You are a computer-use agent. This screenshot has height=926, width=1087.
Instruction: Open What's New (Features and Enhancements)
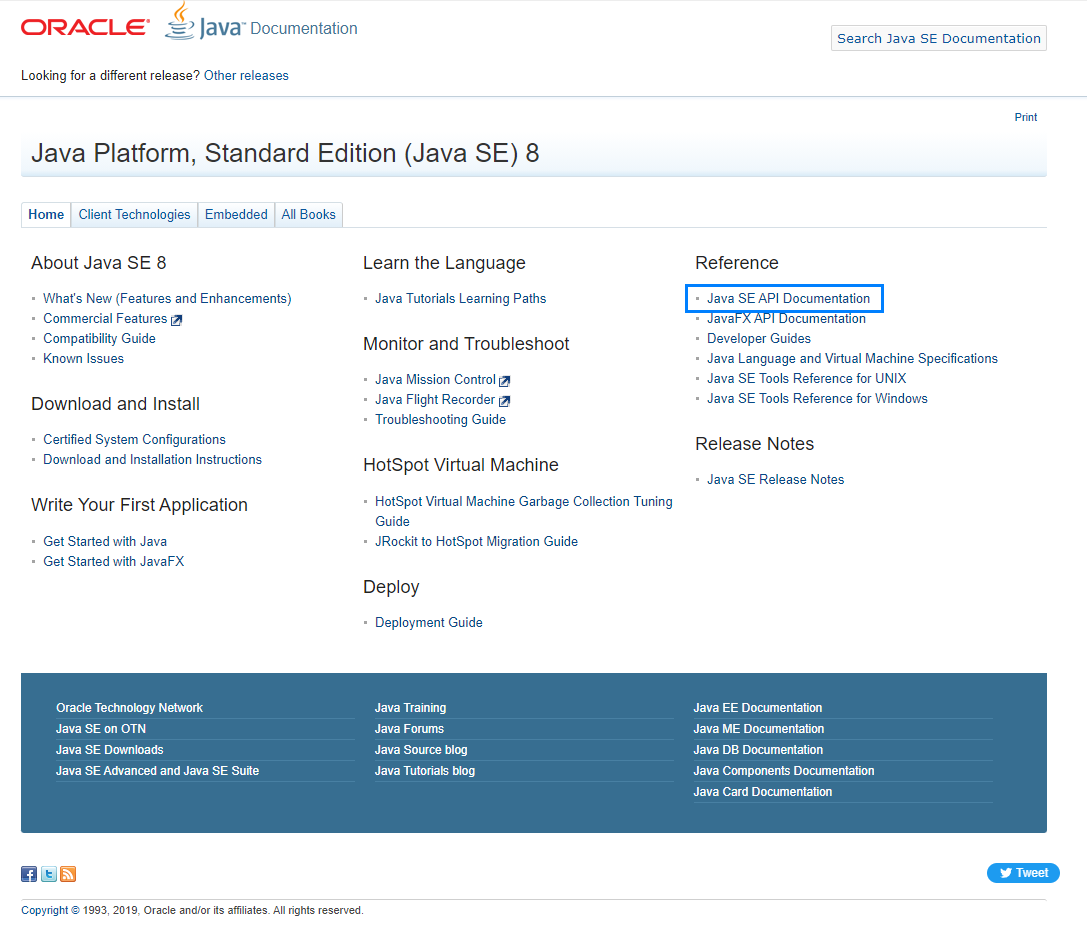167,299
